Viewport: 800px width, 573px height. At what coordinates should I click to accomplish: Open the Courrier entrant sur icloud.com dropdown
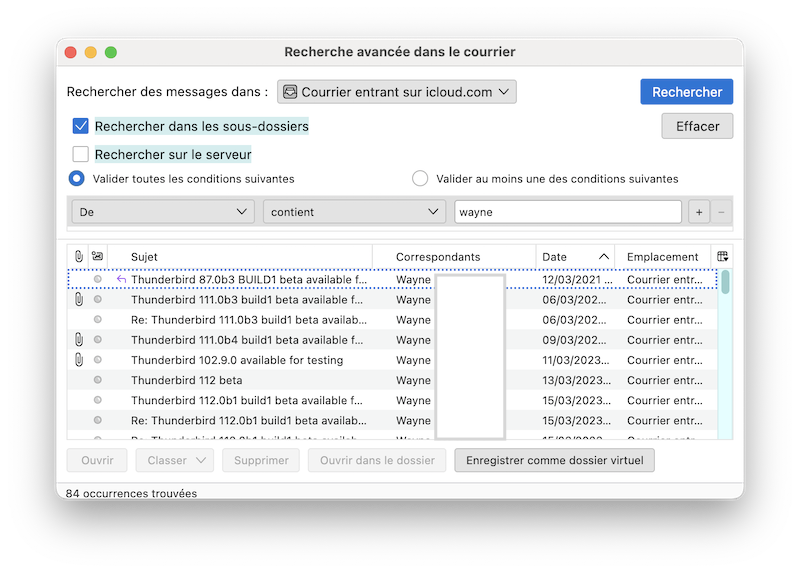397,92
